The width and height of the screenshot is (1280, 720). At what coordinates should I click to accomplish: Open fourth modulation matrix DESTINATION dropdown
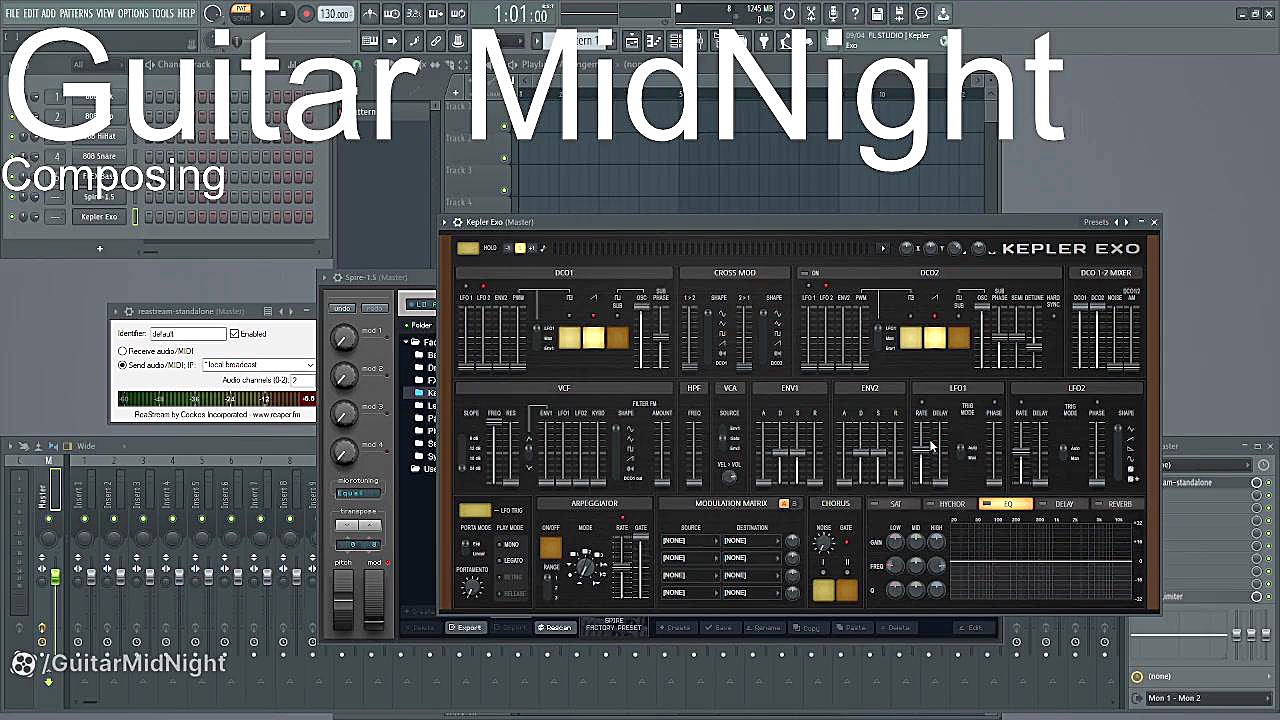click(x=750, y=592)
